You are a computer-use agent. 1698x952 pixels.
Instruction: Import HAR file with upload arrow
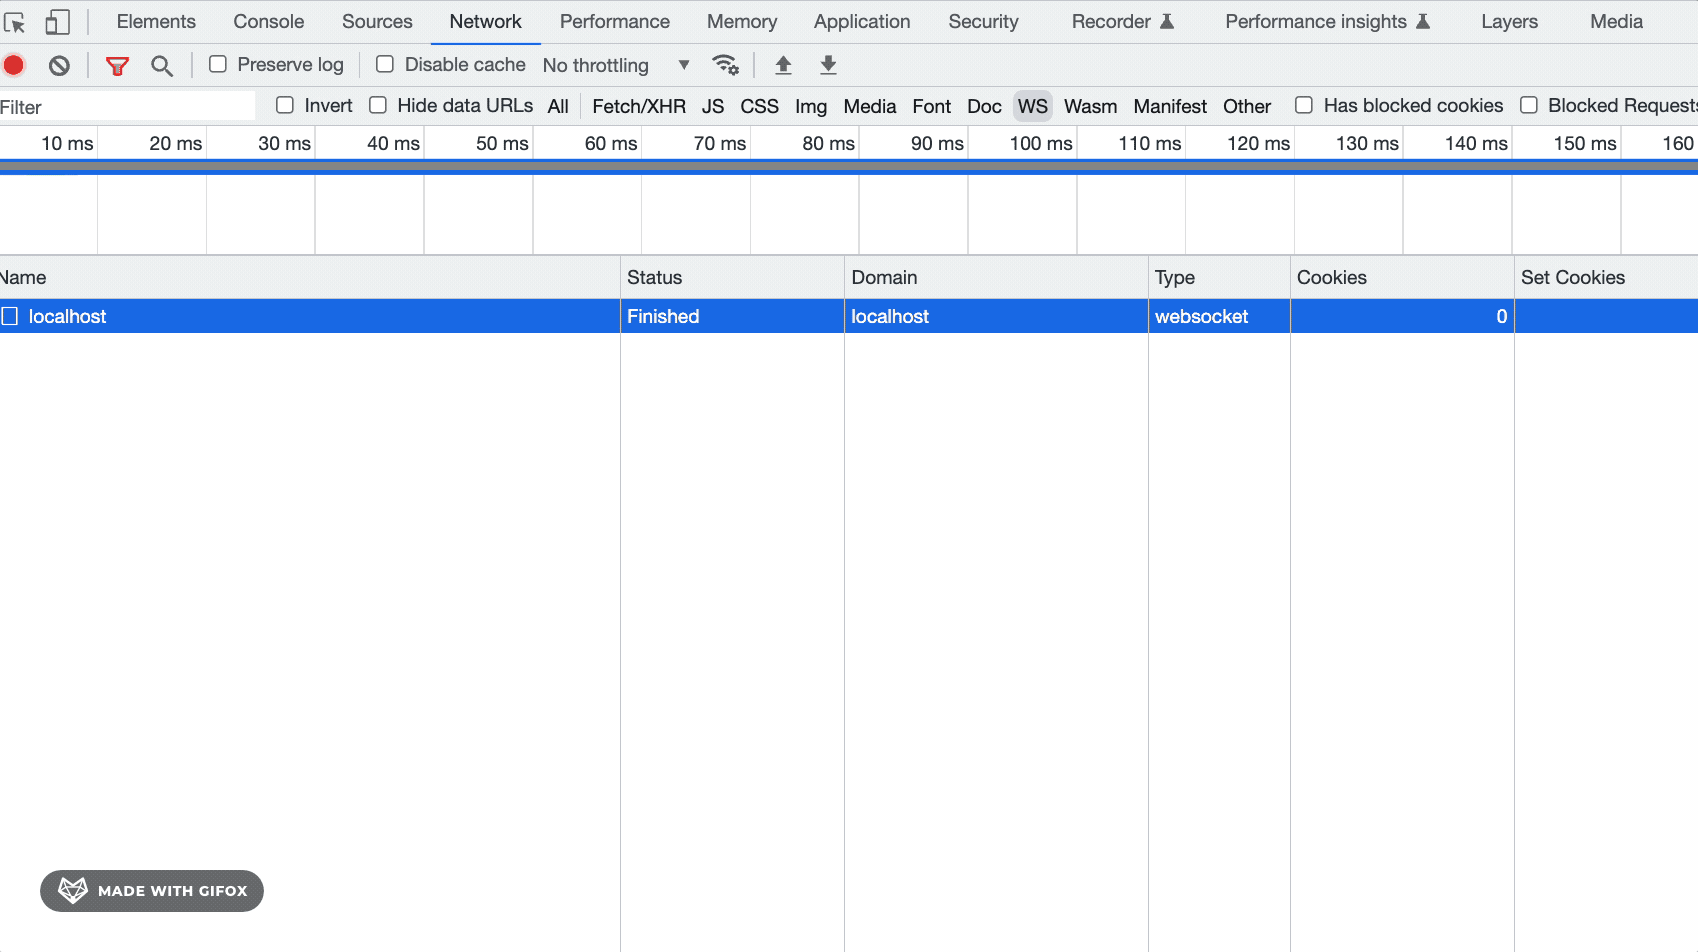click(783, 65)
